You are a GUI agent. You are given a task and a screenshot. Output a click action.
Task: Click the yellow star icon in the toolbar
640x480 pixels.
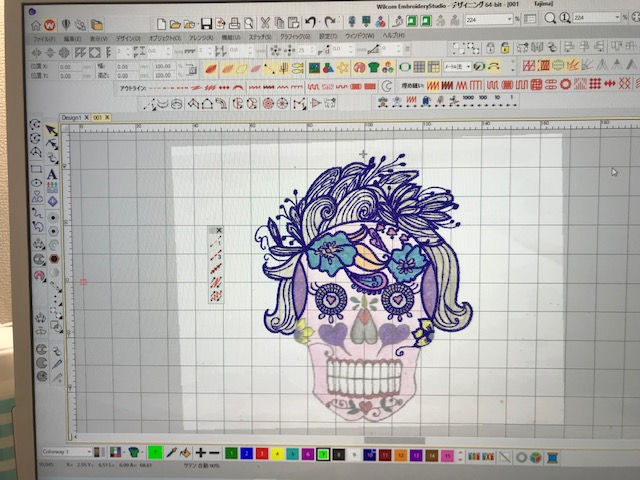342,68
